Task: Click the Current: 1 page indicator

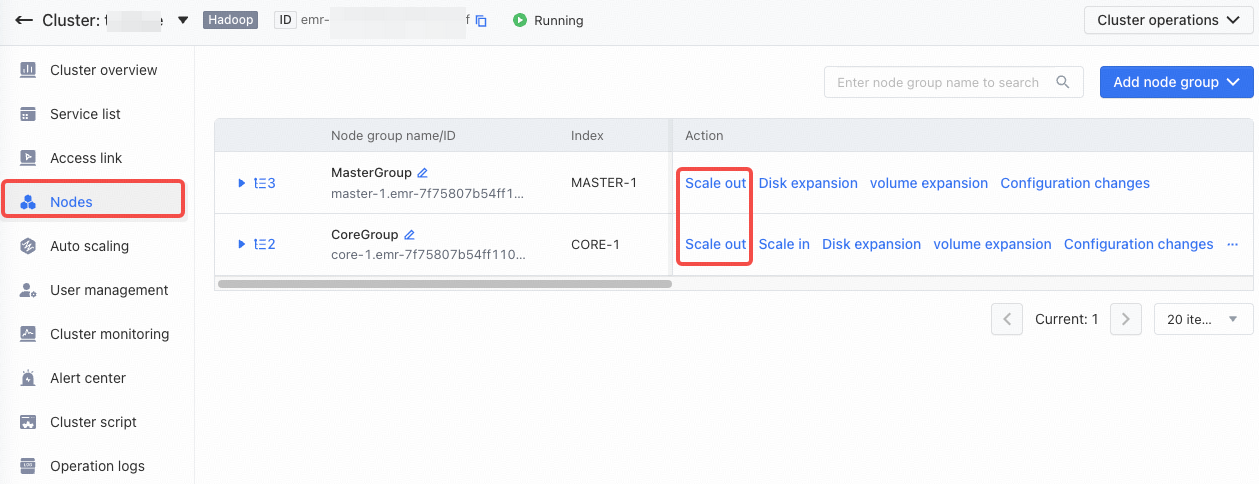Action: (1066, 319)
